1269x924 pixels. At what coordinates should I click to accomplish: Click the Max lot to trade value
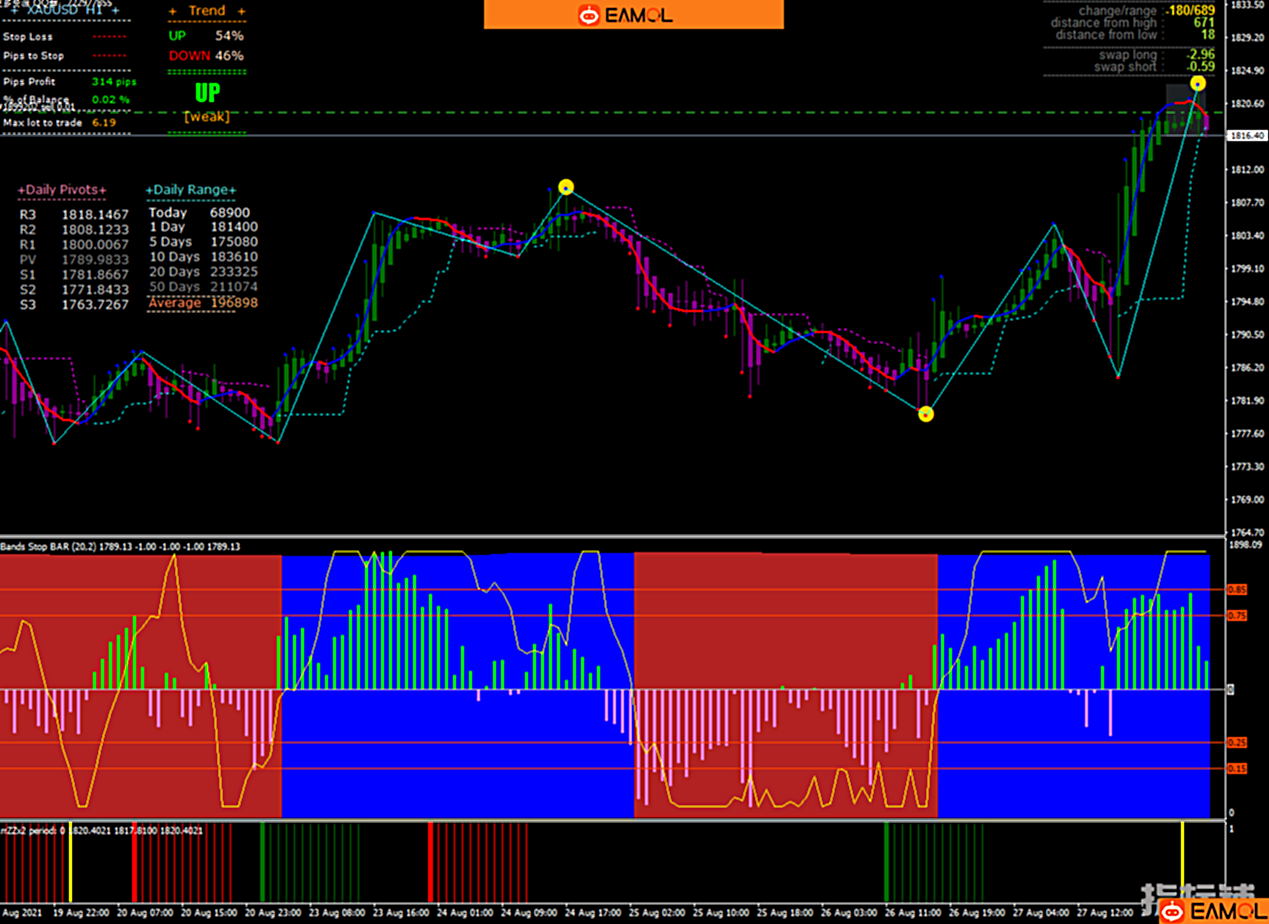(103, 122)
